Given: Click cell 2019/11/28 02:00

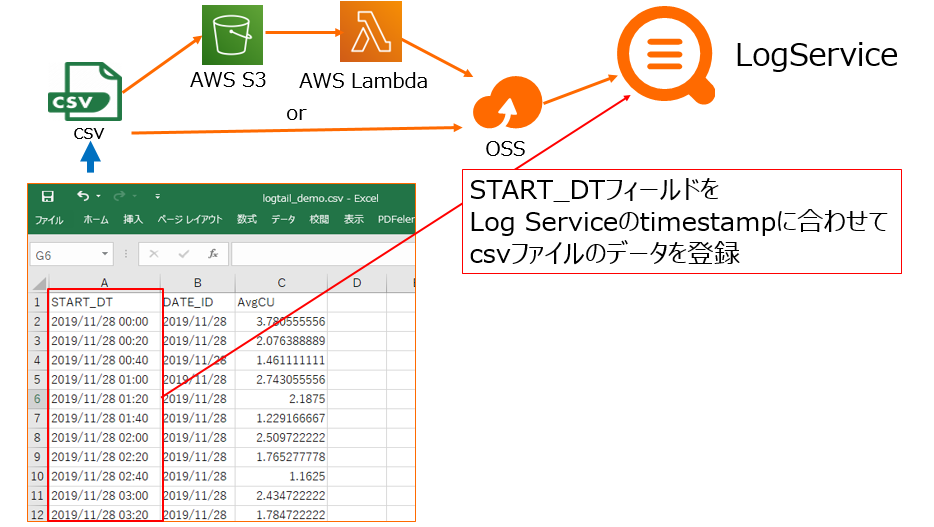Looking at the screenshot, I should coord(104,438).
